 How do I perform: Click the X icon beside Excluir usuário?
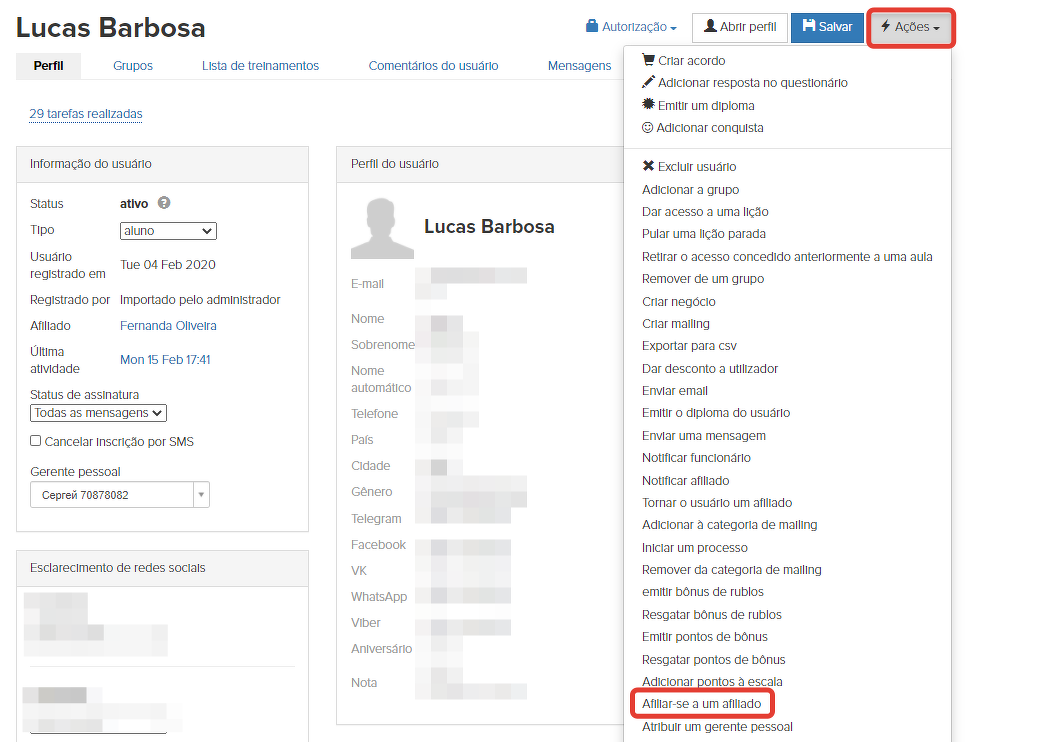(648, 166)
